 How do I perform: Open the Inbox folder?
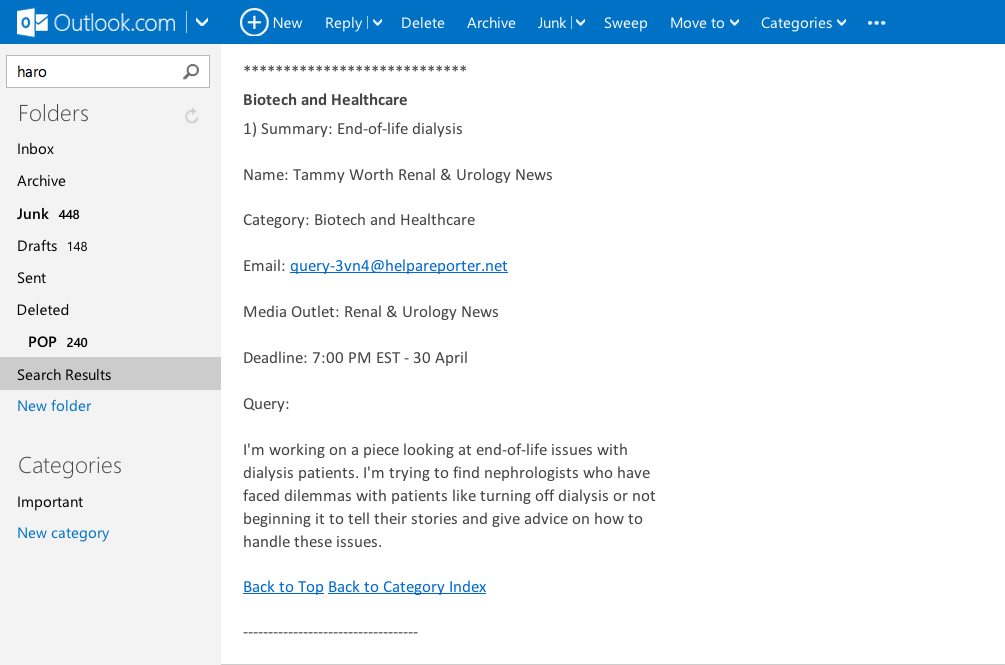pos(35,149)
